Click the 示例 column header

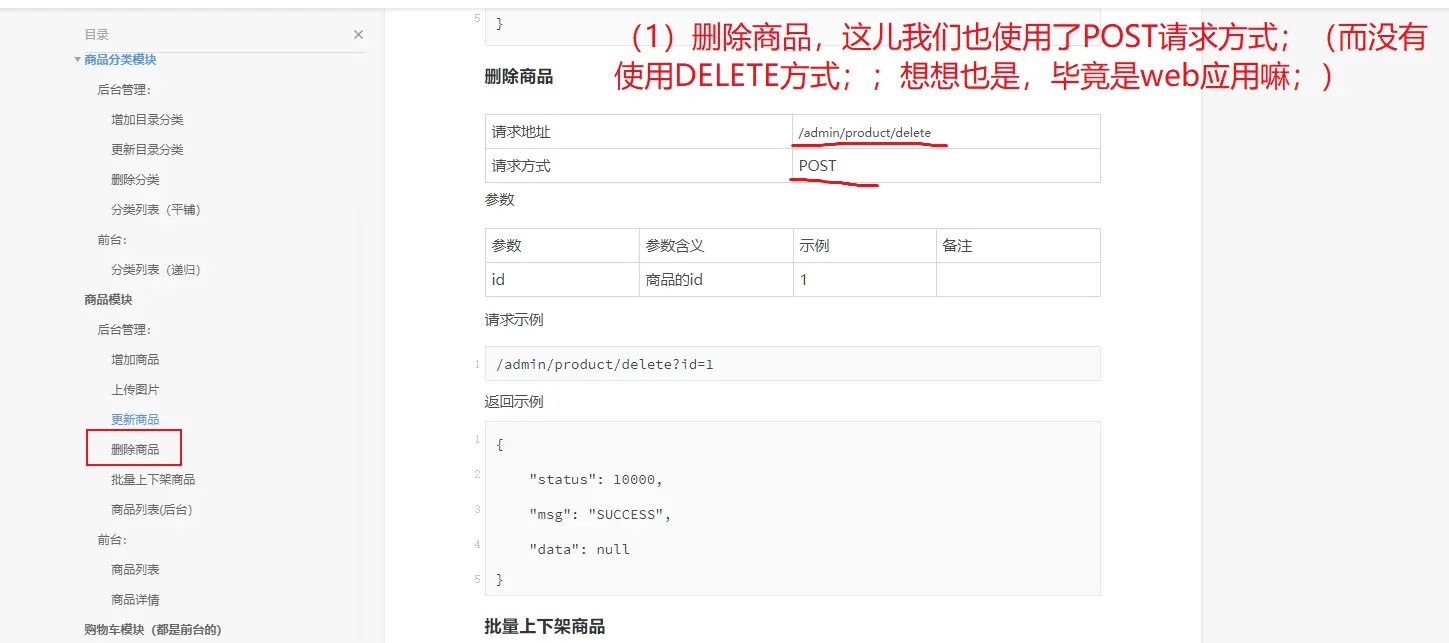coord(864,246)
